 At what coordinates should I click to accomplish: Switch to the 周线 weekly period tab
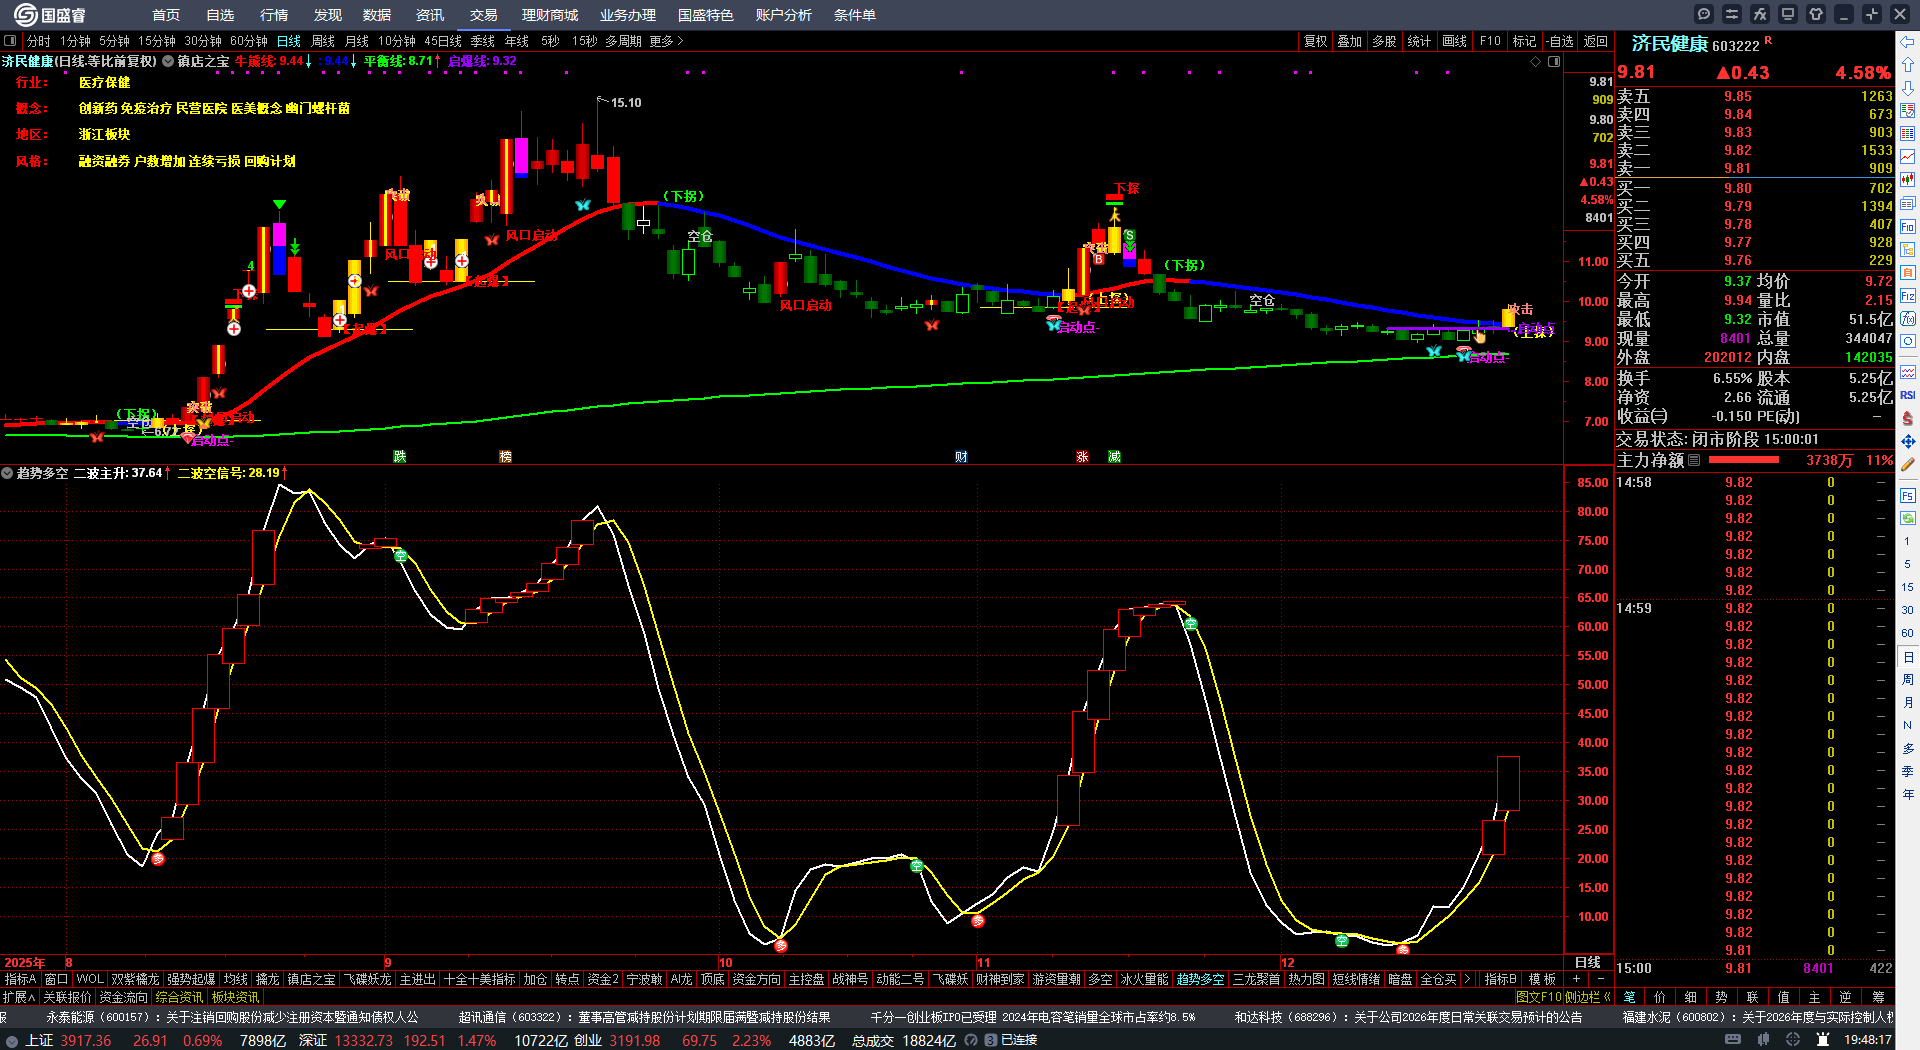(323, 41)
